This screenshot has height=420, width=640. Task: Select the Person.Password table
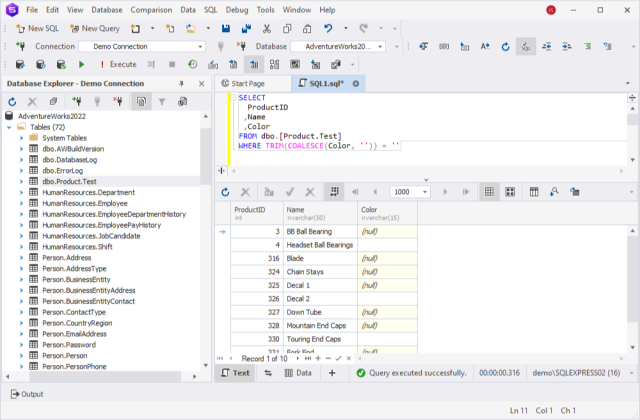(x=68, y=344)
